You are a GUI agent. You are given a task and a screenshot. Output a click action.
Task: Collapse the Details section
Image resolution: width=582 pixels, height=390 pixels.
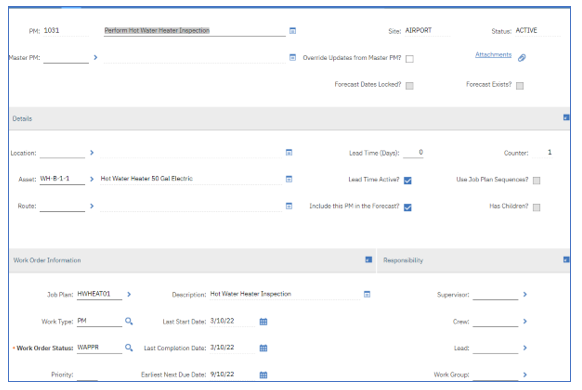(x=566, y=118)
